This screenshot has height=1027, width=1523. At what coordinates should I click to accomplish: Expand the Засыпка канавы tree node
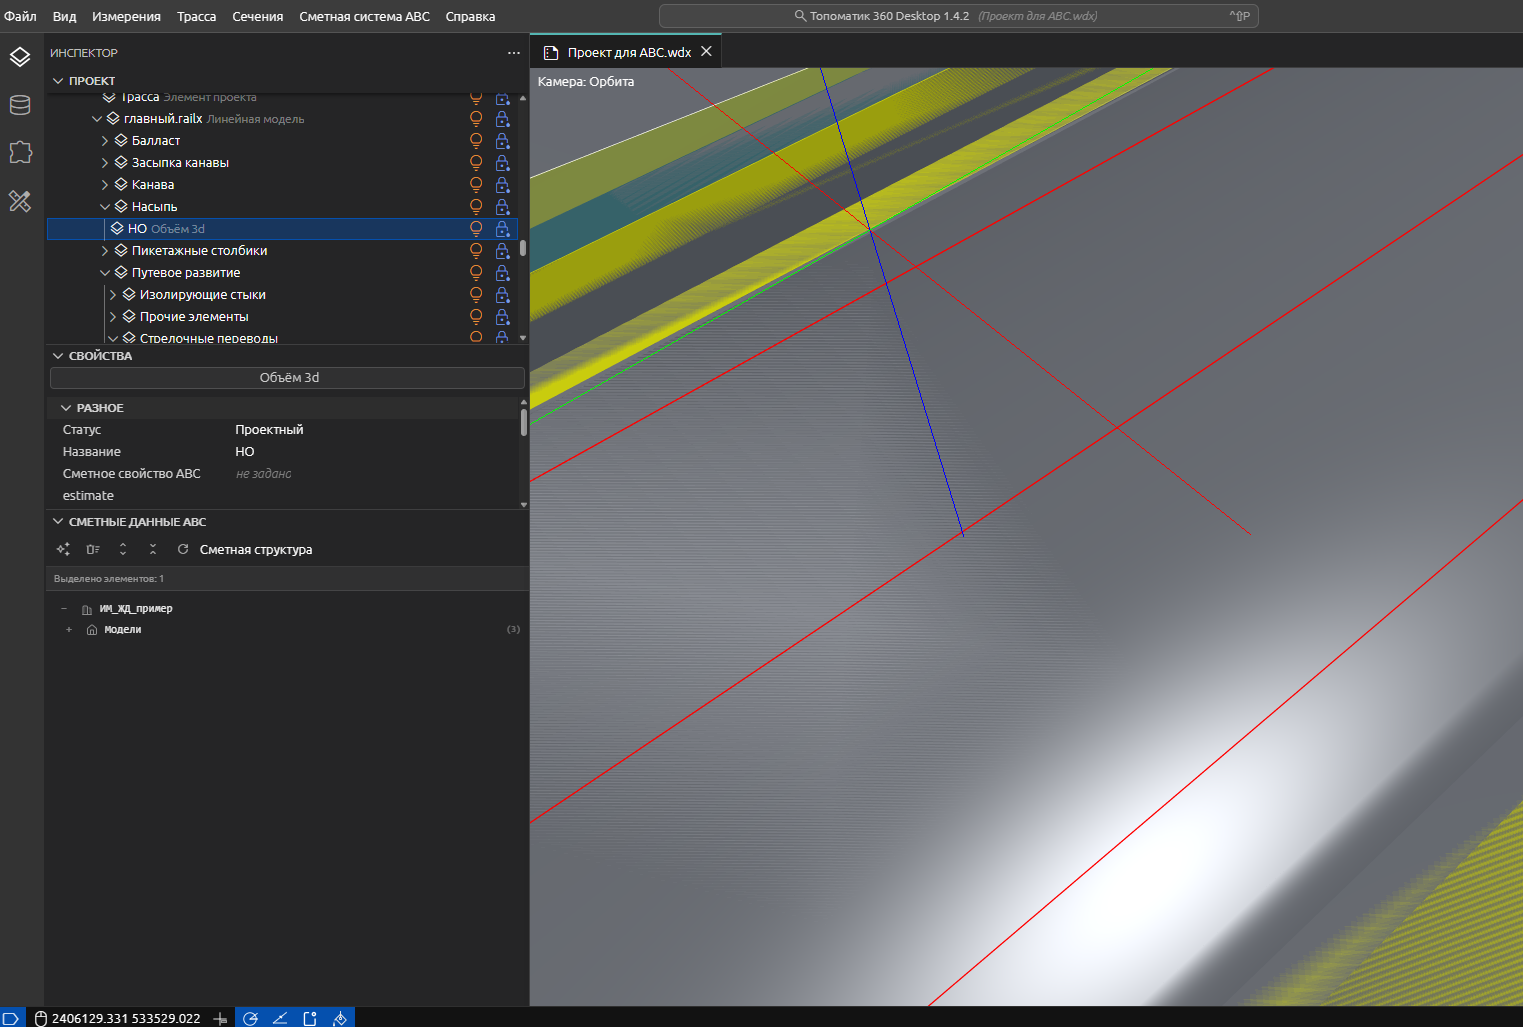coord(105,163)
